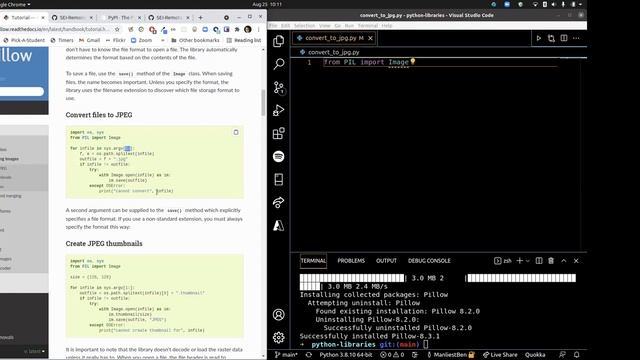Switch to DEBUG CONSOLE panel tab
The image size is (640, 360).
click(x=429, y=260)
